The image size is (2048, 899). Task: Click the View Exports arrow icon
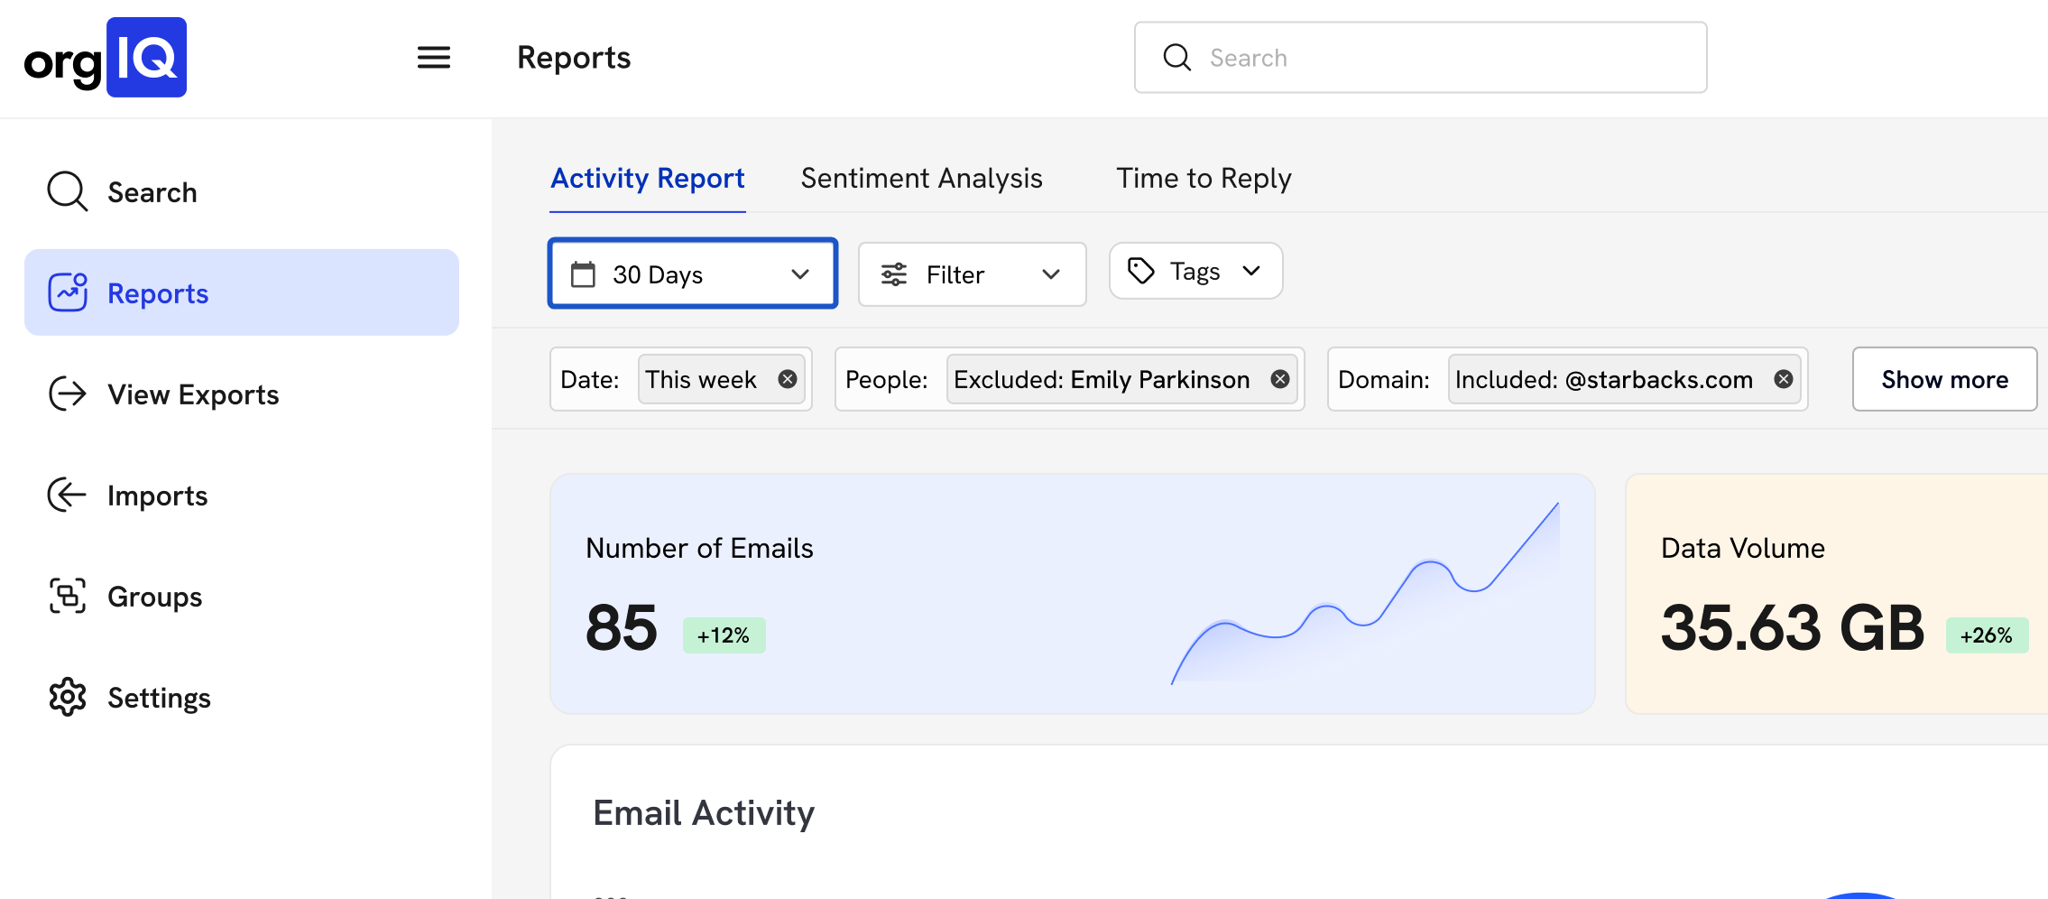[x=67, y=394]
